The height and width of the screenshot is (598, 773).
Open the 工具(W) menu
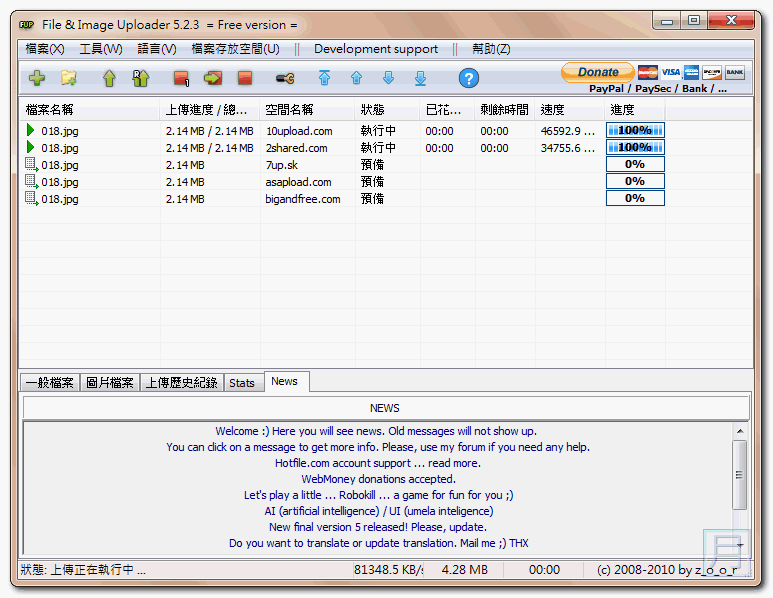pyautogui.click(x=101, y=49)
